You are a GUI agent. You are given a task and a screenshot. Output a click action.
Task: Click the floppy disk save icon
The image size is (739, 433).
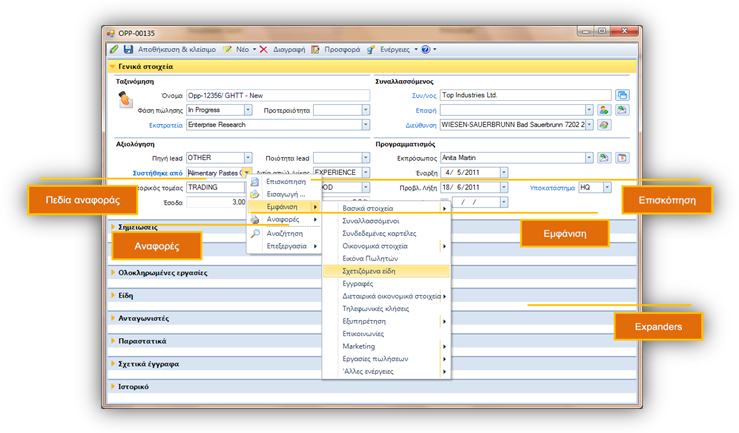tap(128, 49)
